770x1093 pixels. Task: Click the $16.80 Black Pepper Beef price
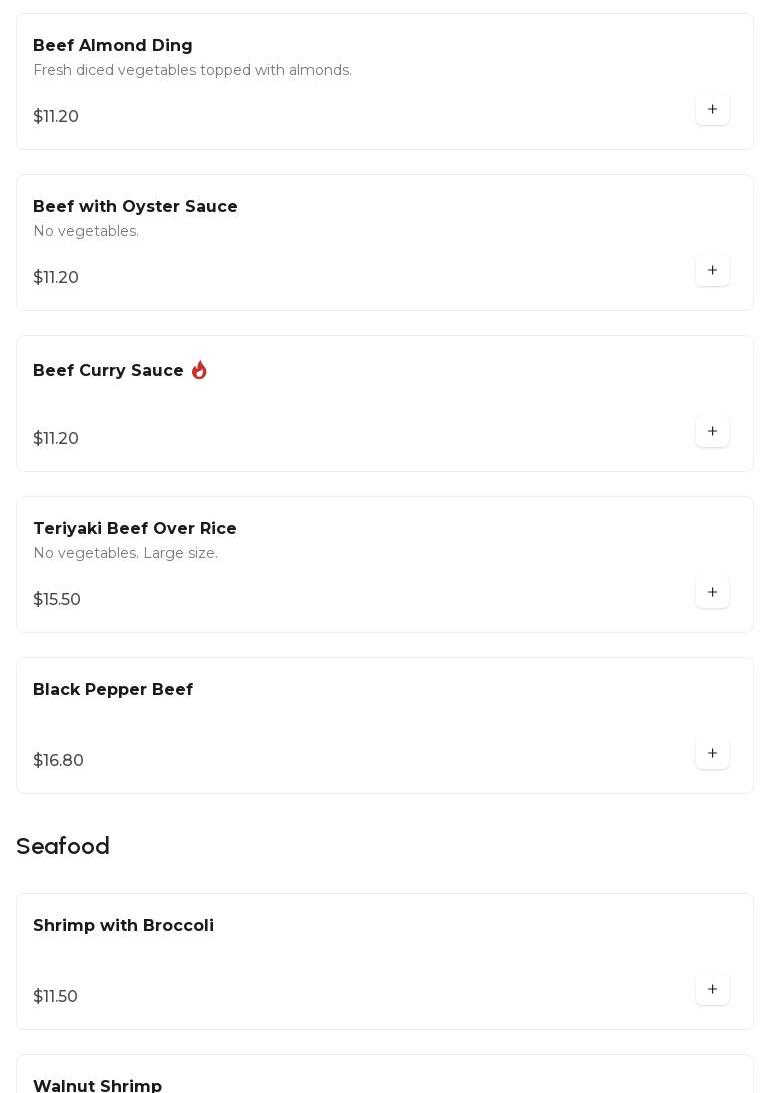(59, 761)
